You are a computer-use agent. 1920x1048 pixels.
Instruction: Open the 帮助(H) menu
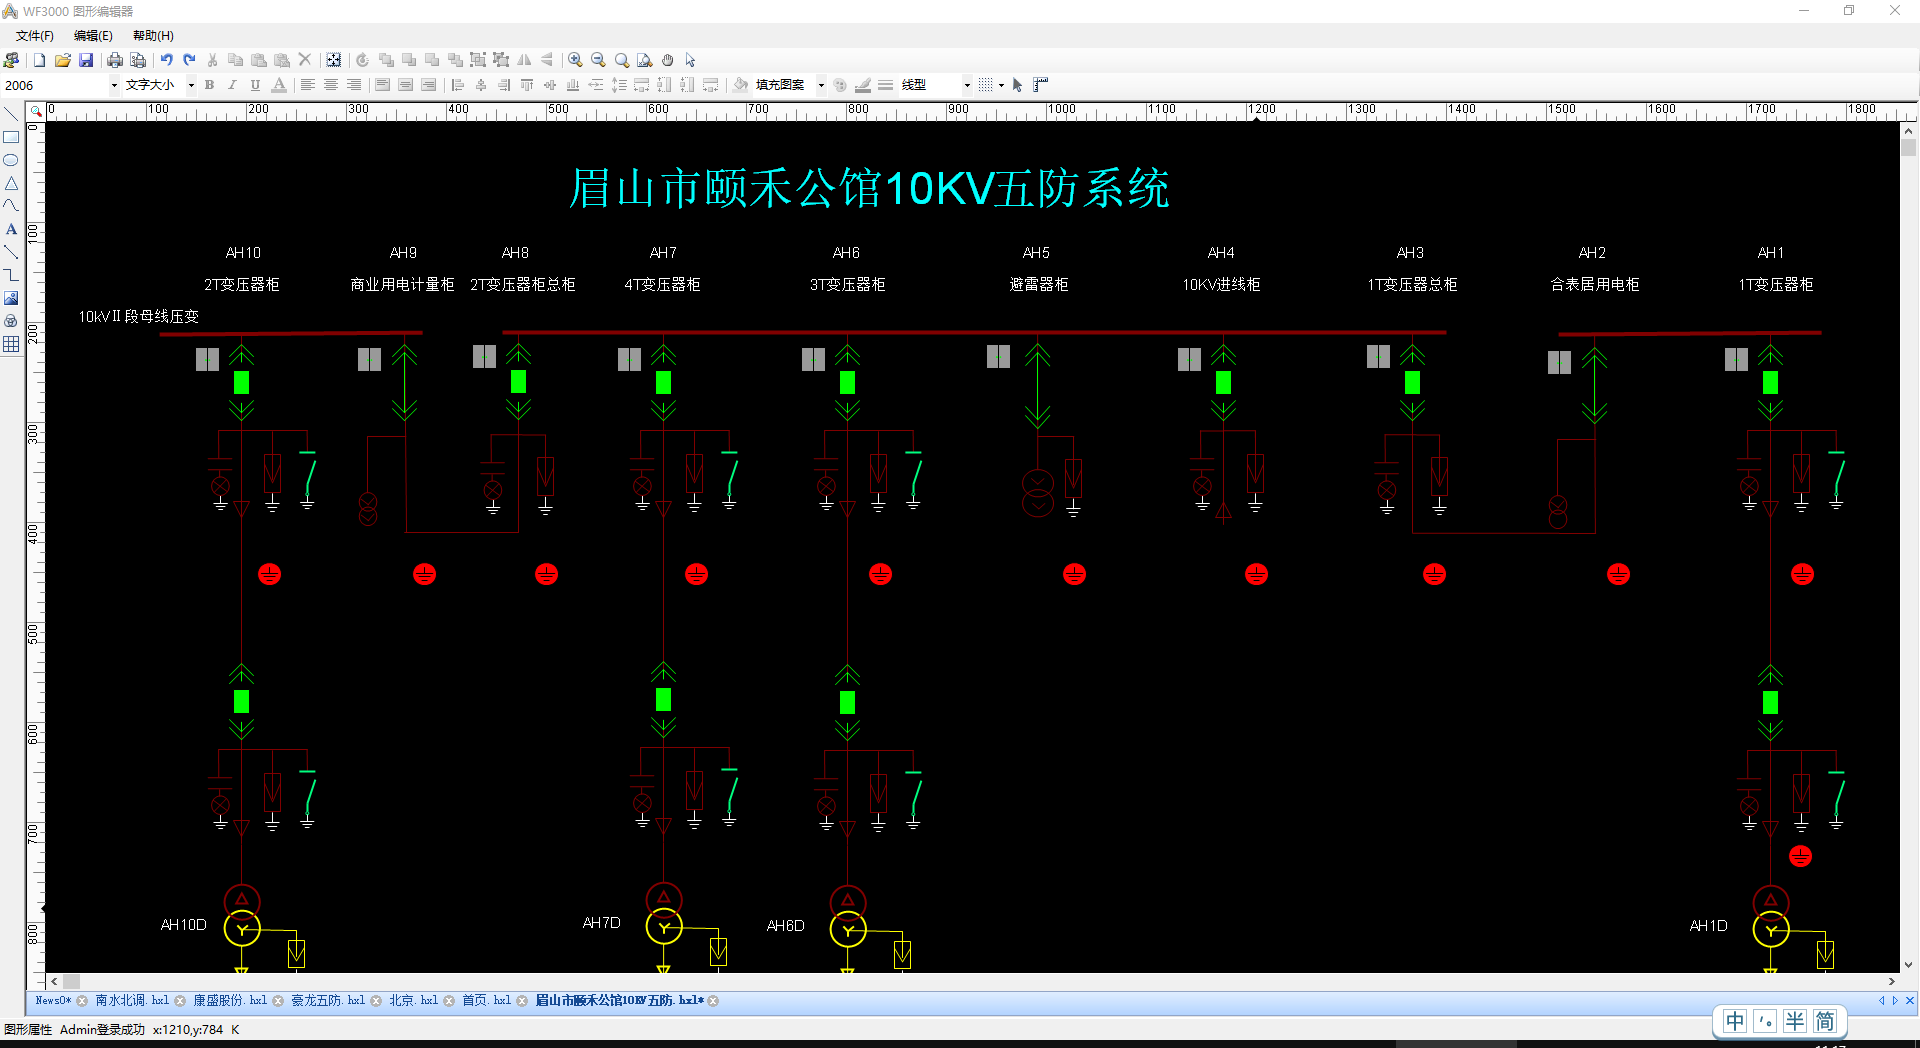coord(153,36)
